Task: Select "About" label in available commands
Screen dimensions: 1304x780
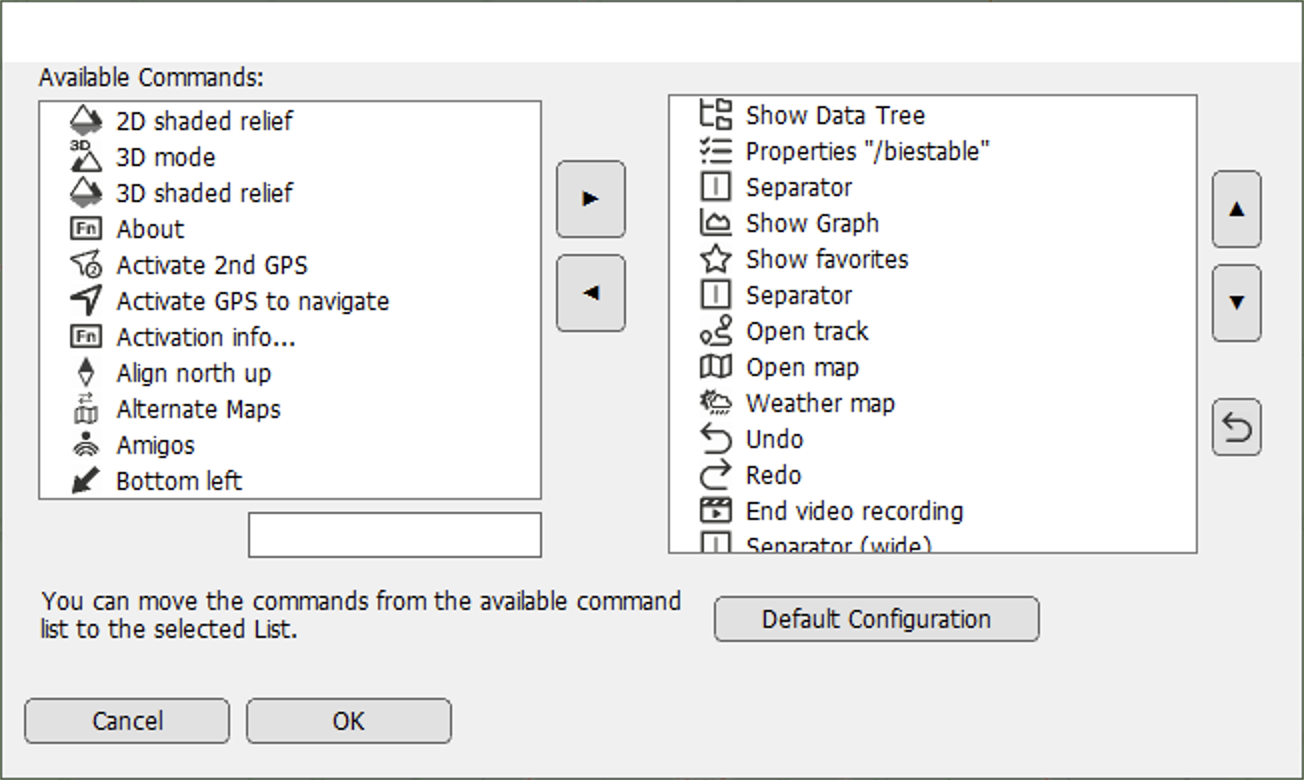Action: pos(150,229)
